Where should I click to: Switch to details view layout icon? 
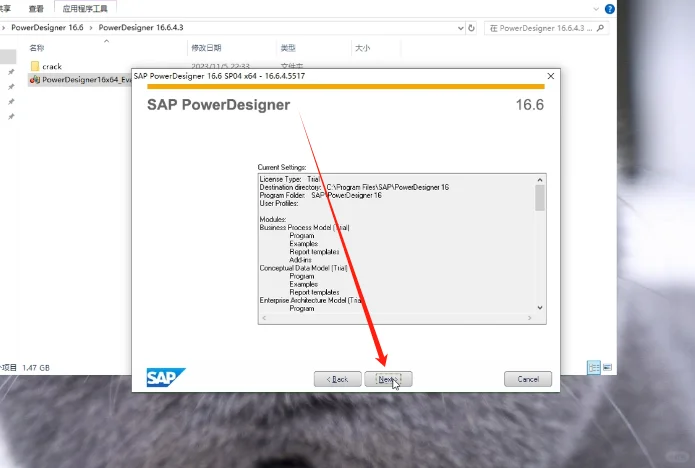tap(593, 367)
